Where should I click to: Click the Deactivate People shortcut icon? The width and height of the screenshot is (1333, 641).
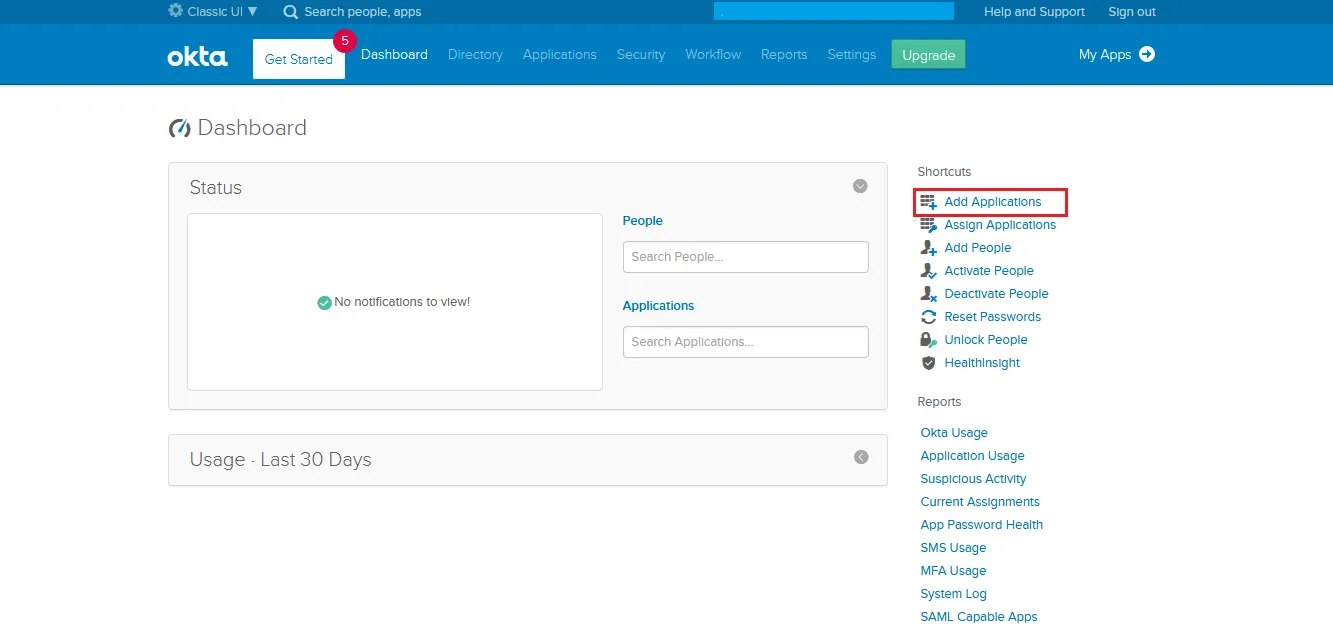[928, 294]
